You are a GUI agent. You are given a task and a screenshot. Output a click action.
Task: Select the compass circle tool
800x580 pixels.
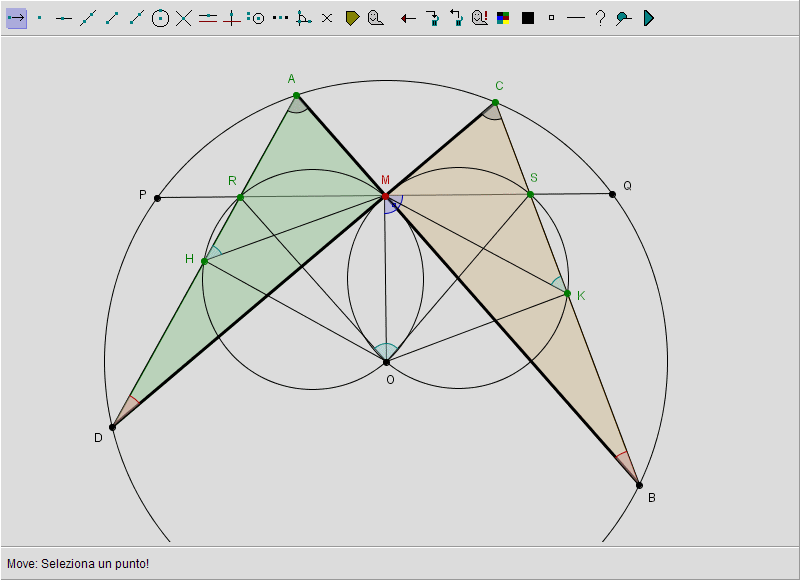[256, 18]
